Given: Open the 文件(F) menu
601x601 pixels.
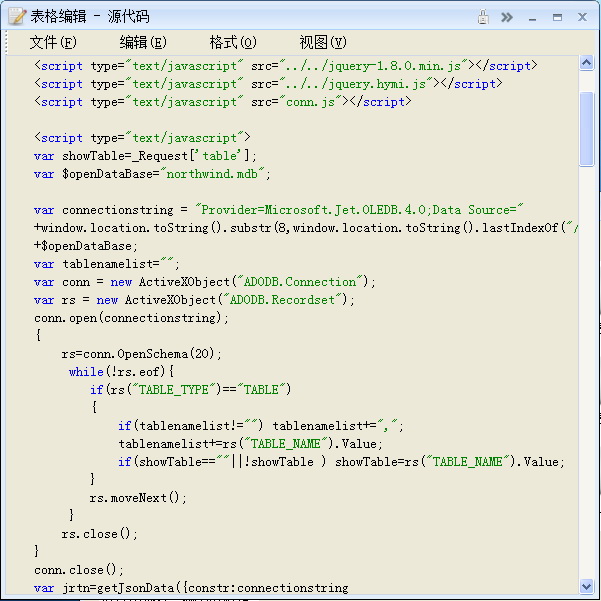Looking at the screenshot, I should coord(53,42).
